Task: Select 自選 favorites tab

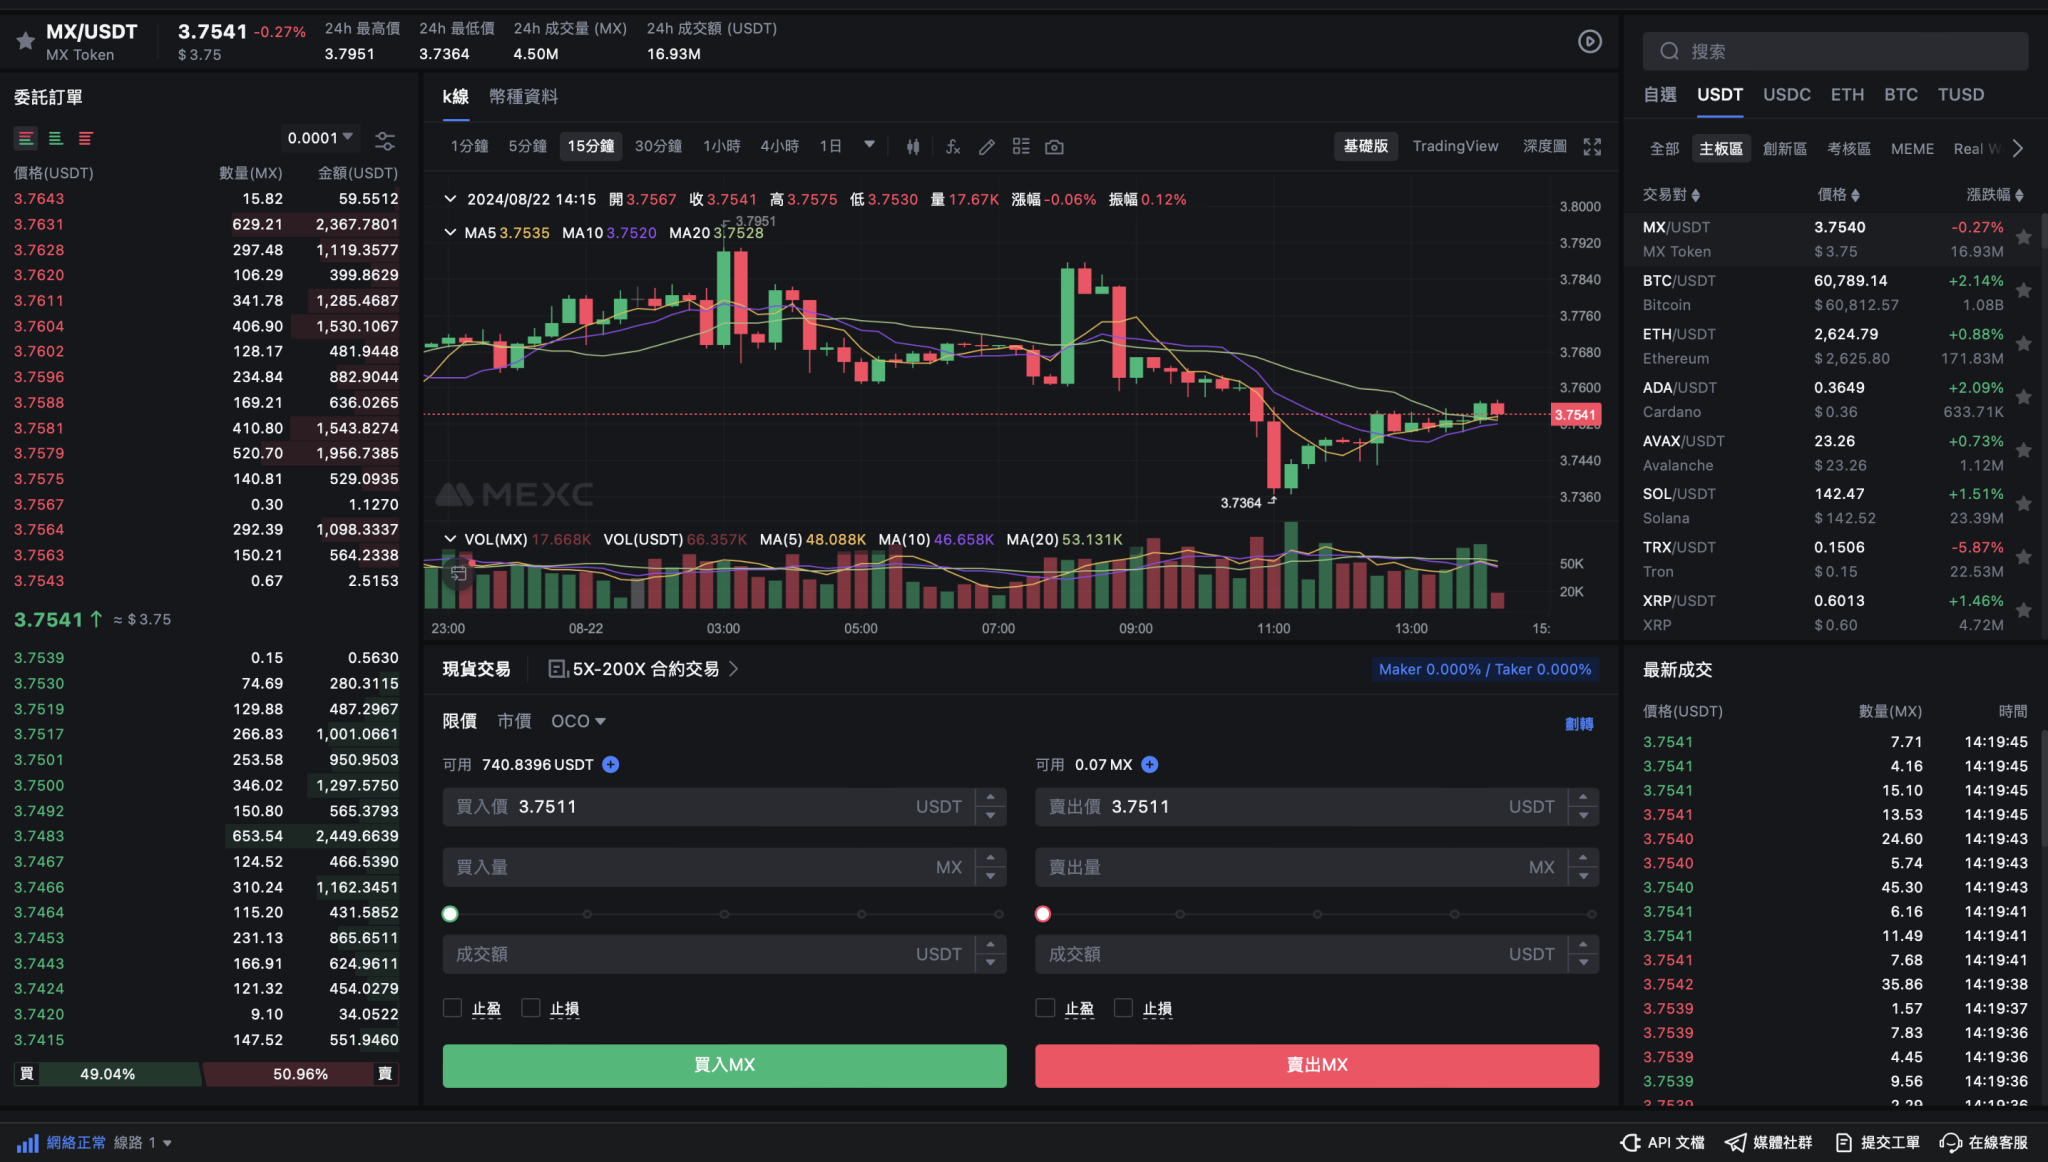Action: (x=1660, y=94)
